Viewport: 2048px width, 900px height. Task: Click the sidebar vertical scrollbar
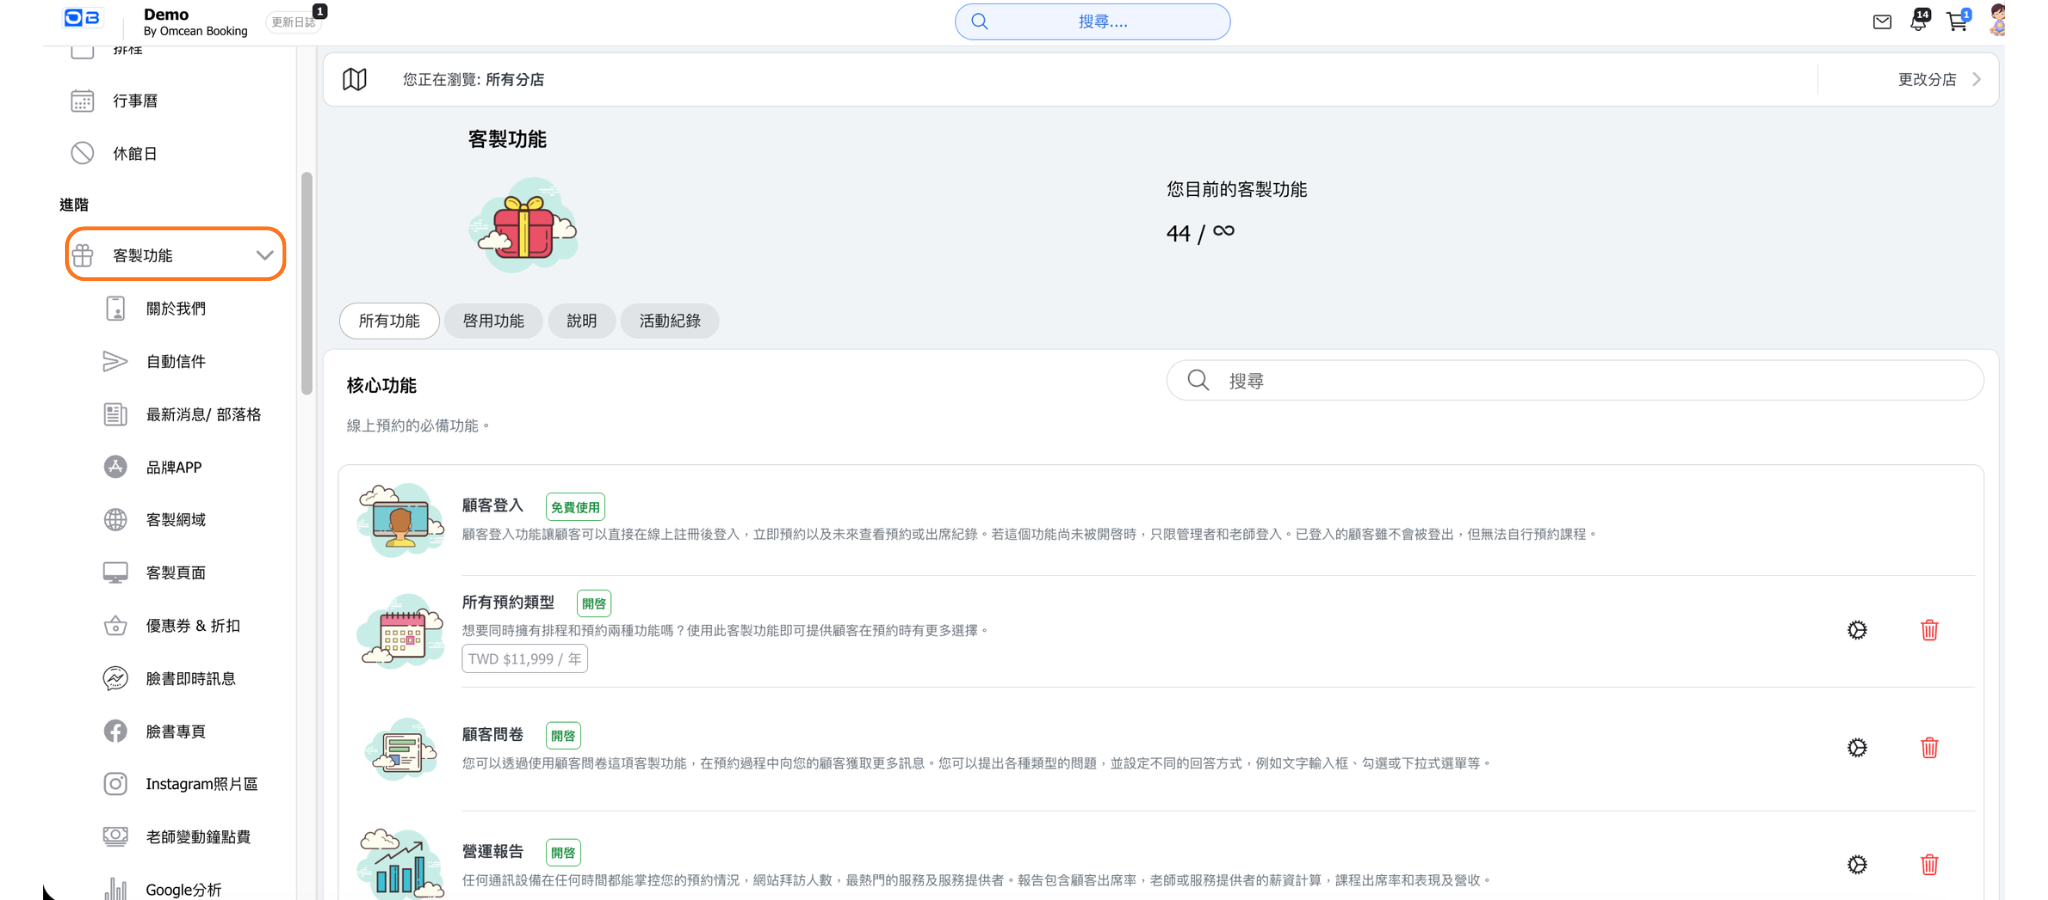coord(306,284)
